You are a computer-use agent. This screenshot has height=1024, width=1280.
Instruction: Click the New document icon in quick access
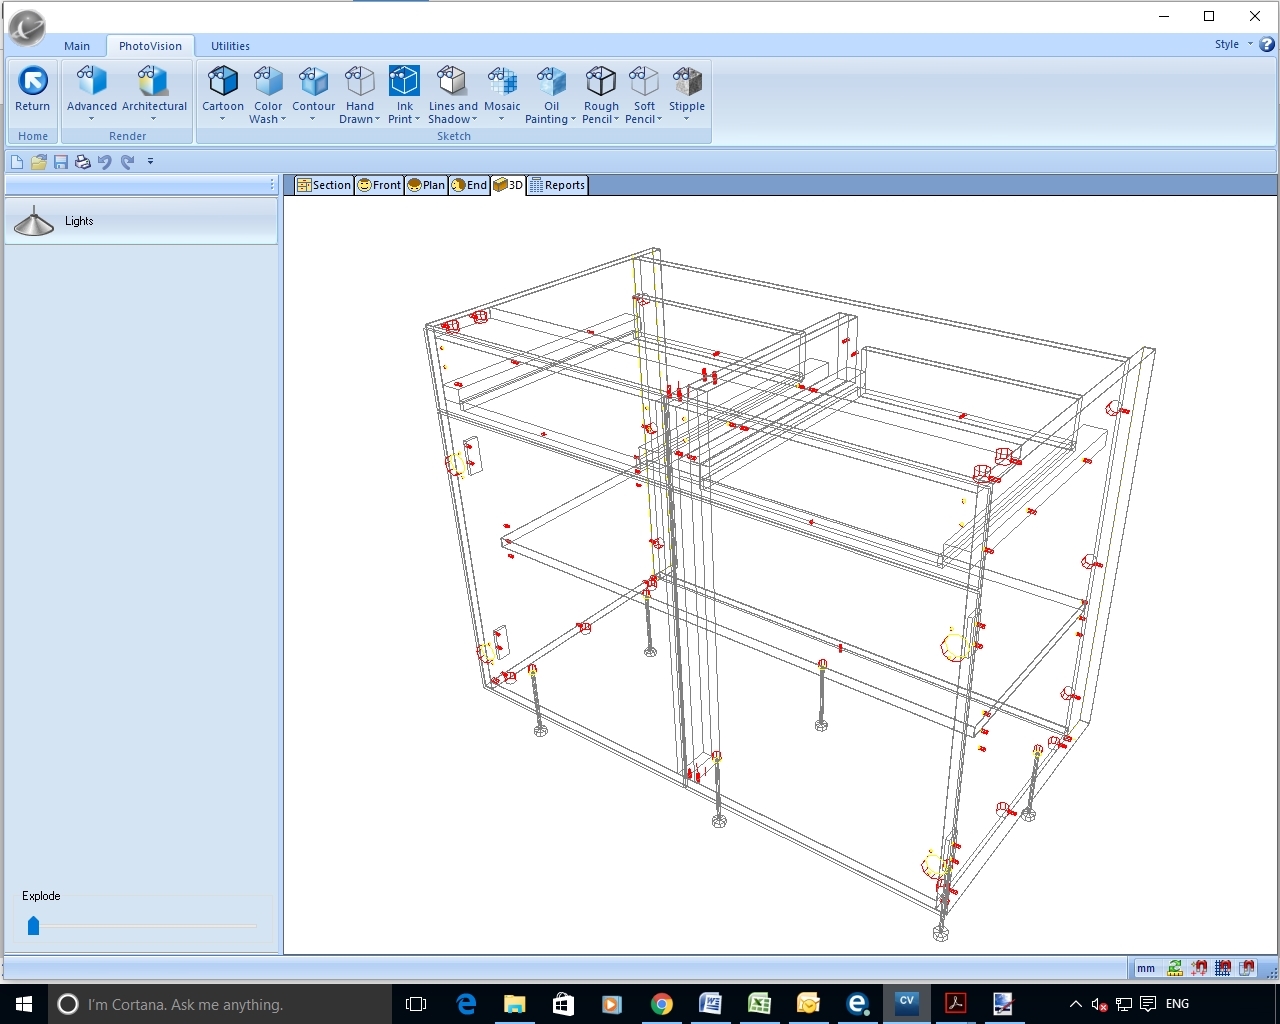click(x=17, y=161)
